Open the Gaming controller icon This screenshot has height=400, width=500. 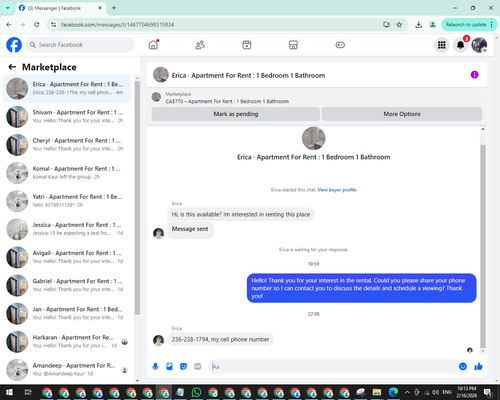[x=340, y=45]
